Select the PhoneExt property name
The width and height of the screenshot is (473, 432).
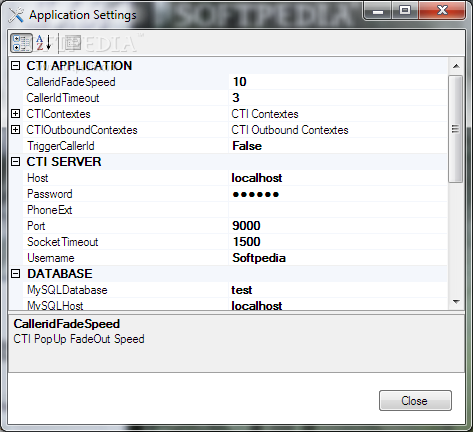coord(50,210)
